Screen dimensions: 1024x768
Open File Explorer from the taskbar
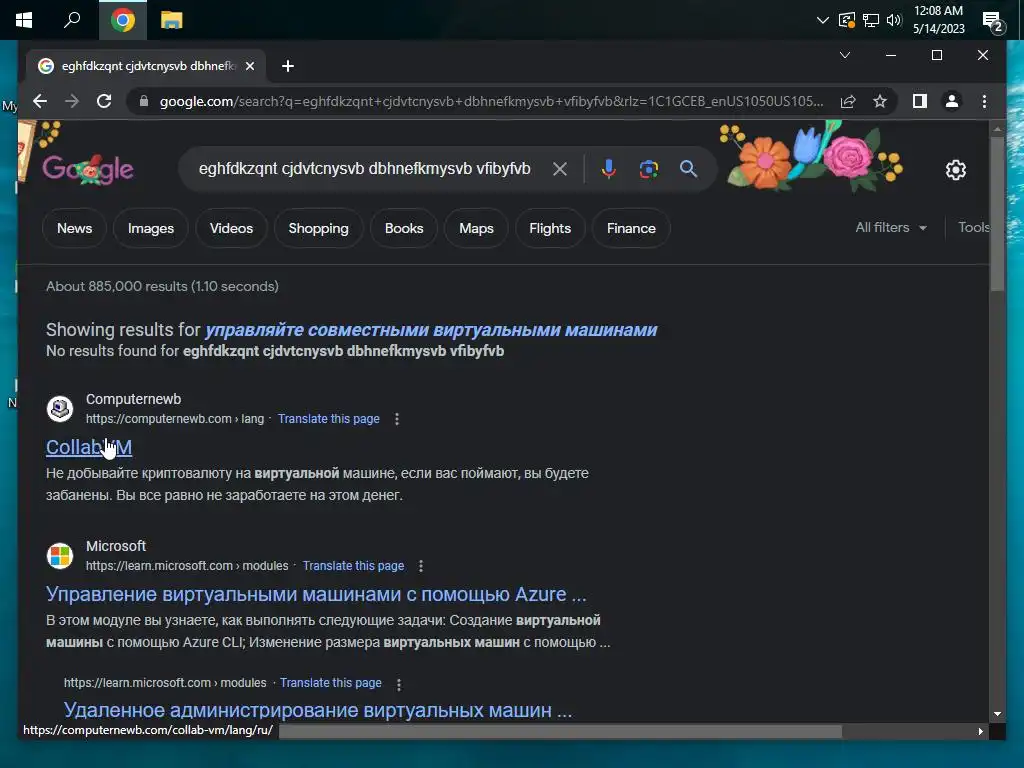coord(172,20)
